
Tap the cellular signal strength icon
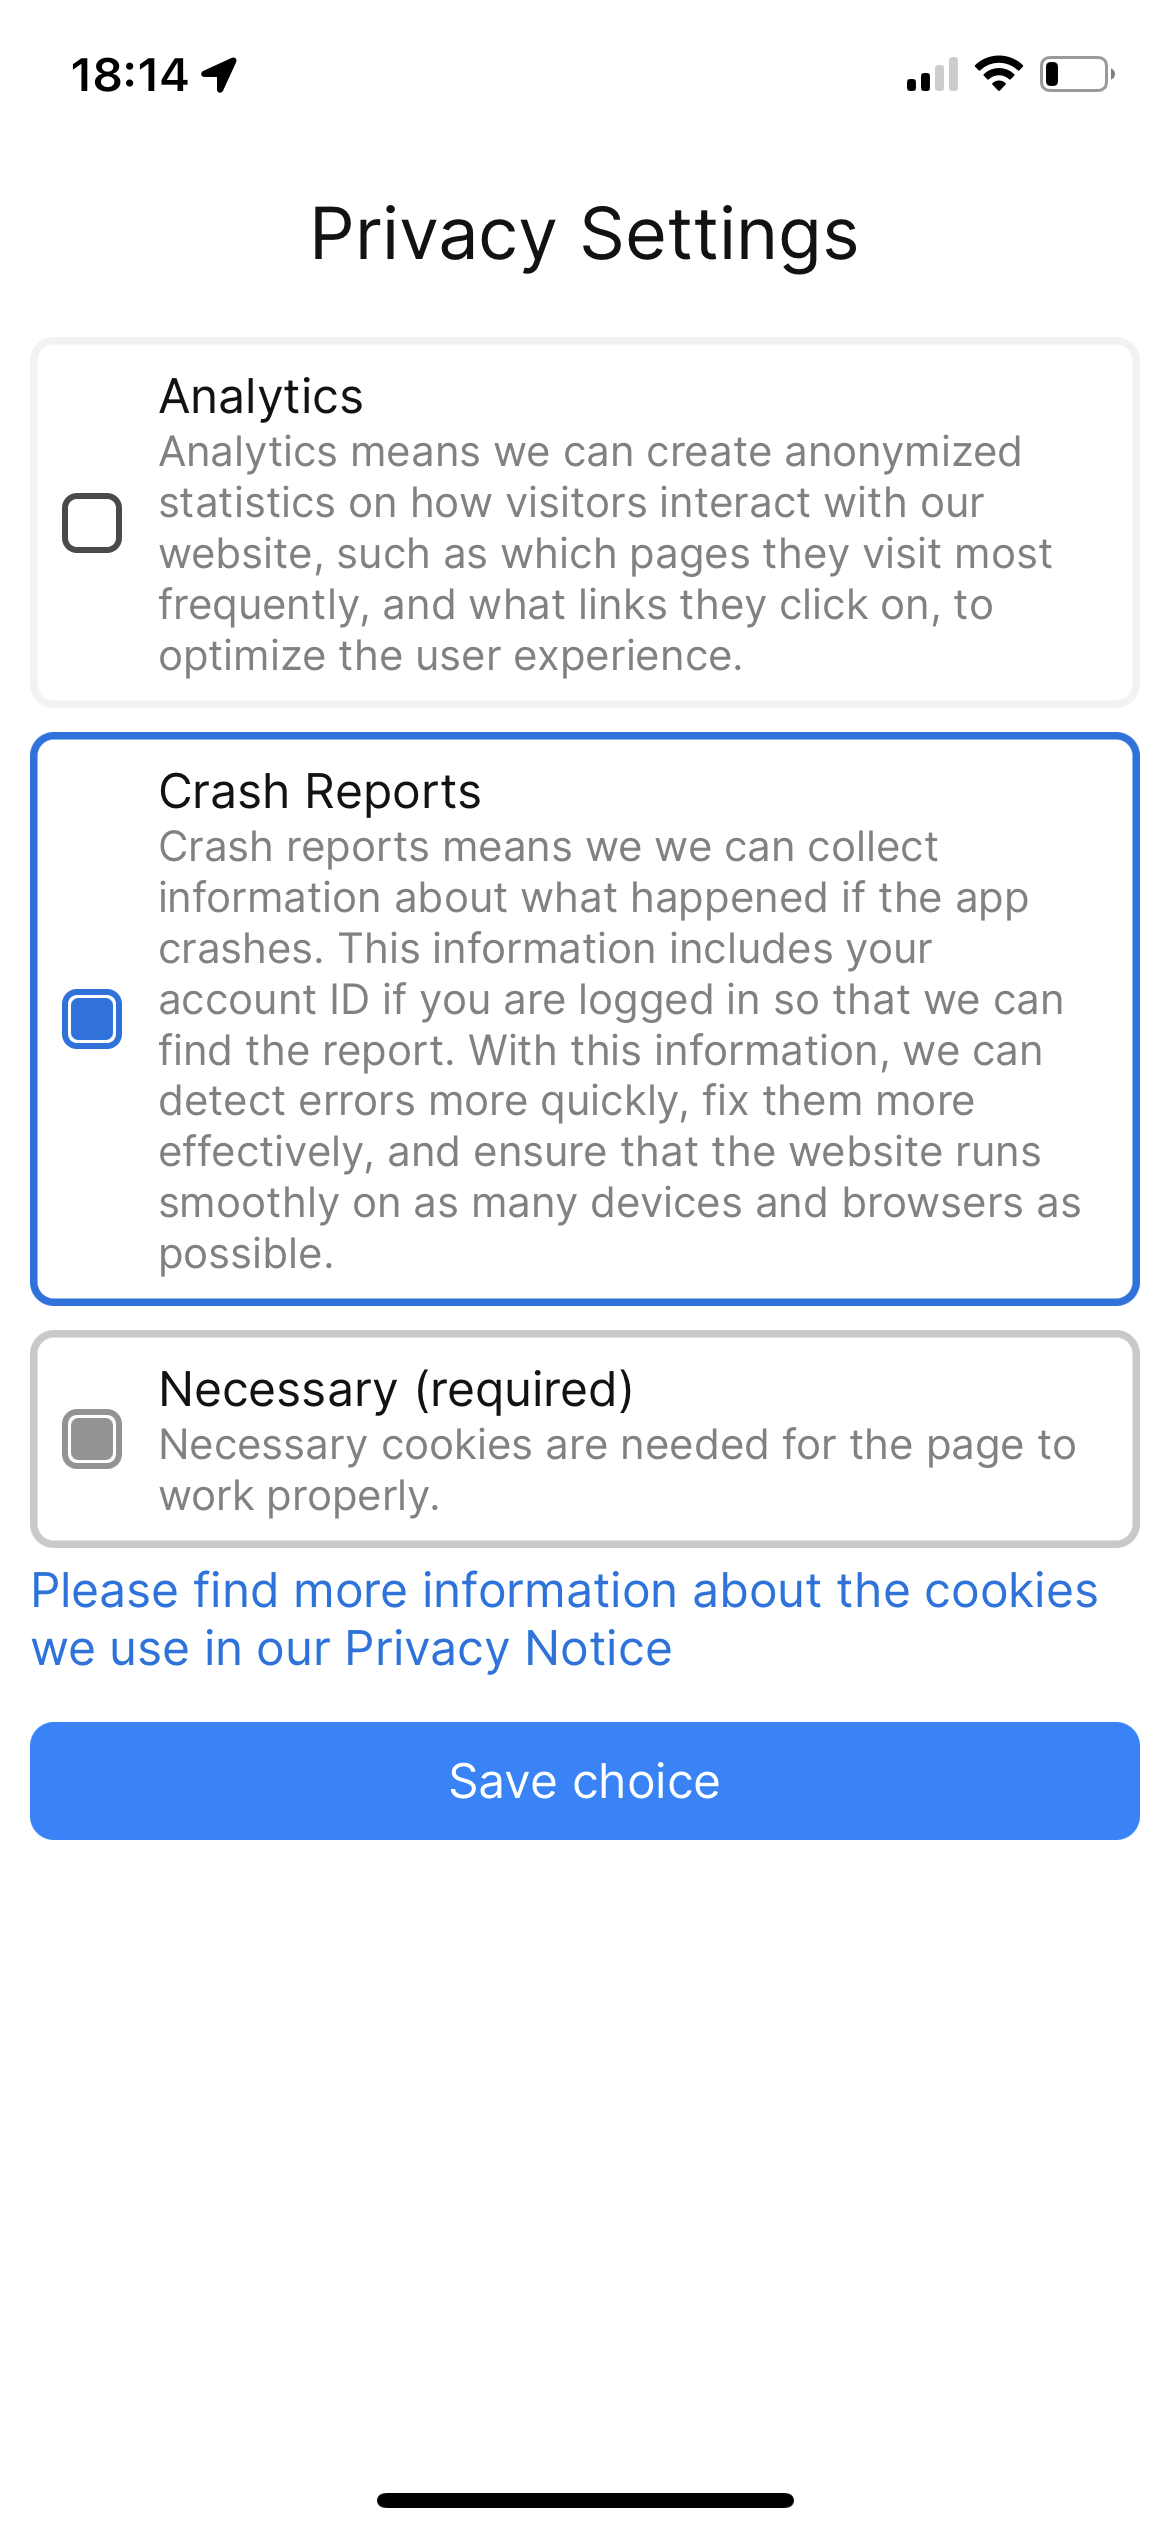click(932, 75)
